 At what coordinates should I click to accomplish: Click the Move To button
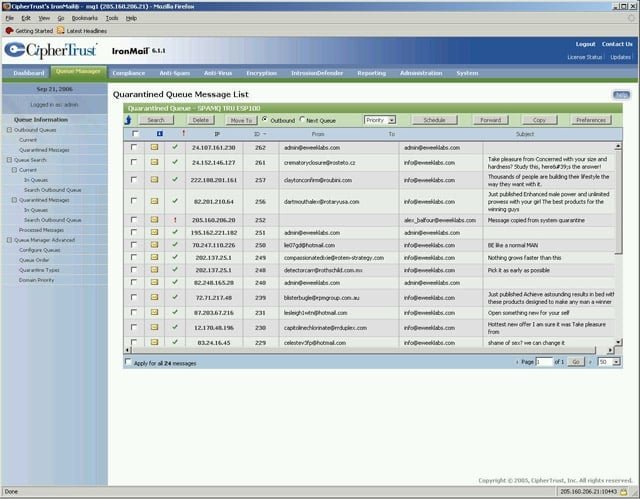[x=241, y=120]
